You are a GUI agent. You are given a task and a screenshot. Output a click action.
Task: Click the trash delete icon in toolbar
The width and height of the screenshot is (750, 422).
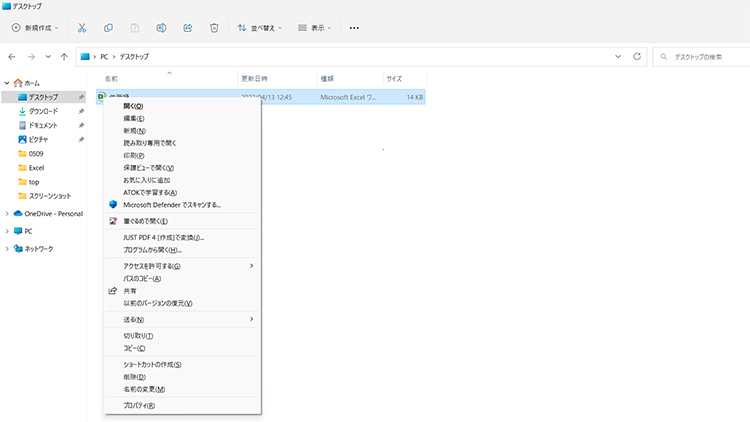[x=213, y=28]
